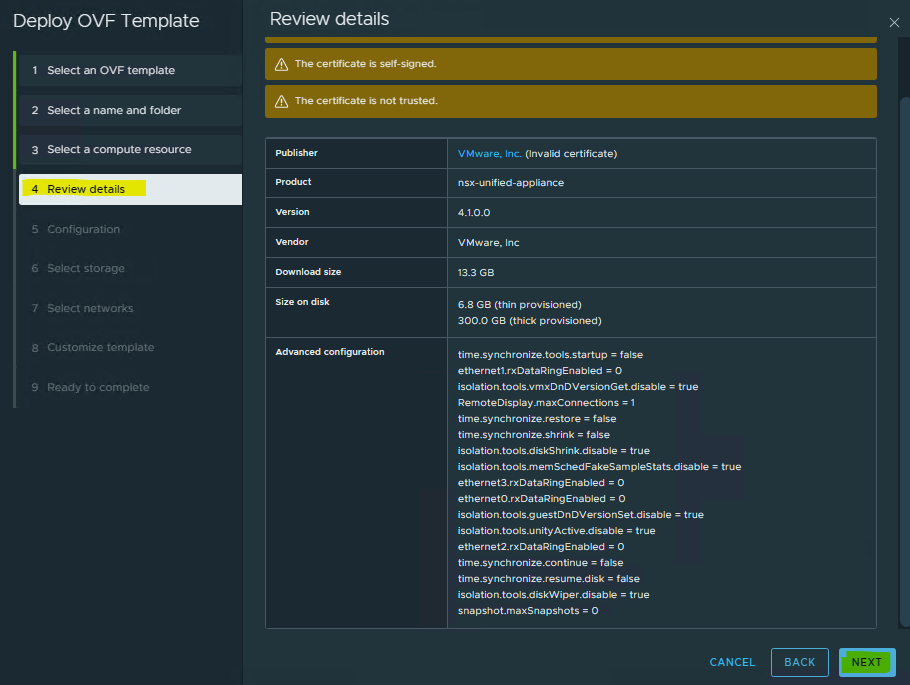Screen dimensions: 910x685
Task: Click 'RemoteDisplay.maxConnections = 1' line
Action: pos(546,403)
